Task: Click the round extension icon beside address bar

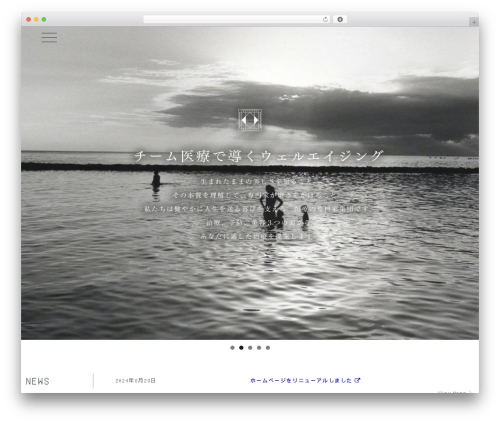Action: click(x=340, y=20)
